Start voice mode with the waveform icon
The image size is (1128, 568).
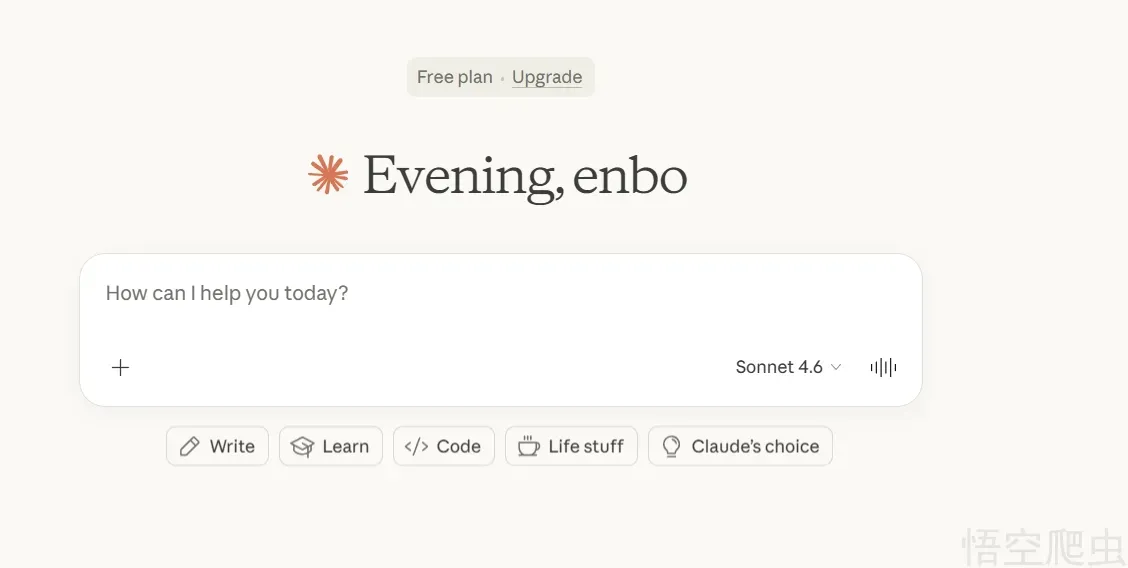(883, 367)
